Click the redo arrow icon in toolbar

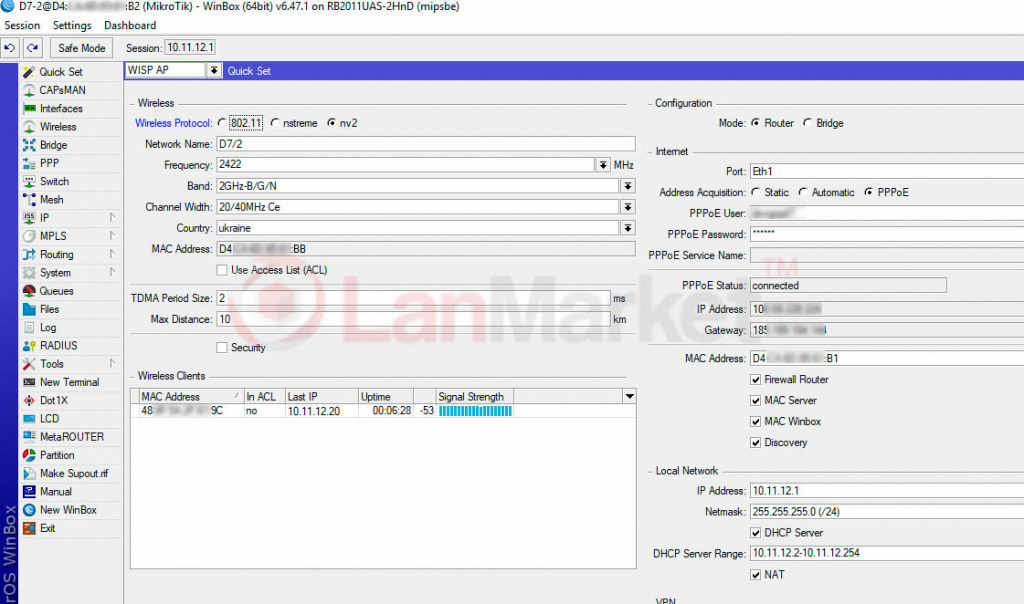[x=33, y=47]
